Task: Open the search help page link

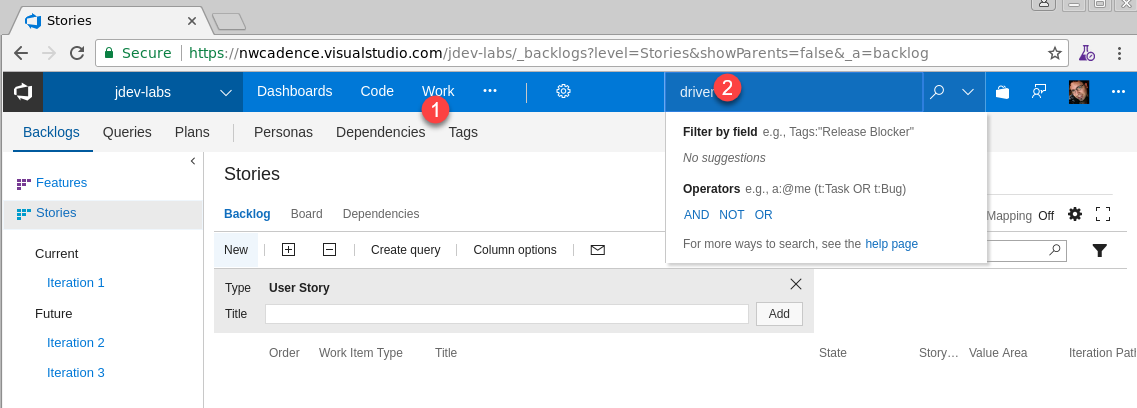Action: (891, 244)
